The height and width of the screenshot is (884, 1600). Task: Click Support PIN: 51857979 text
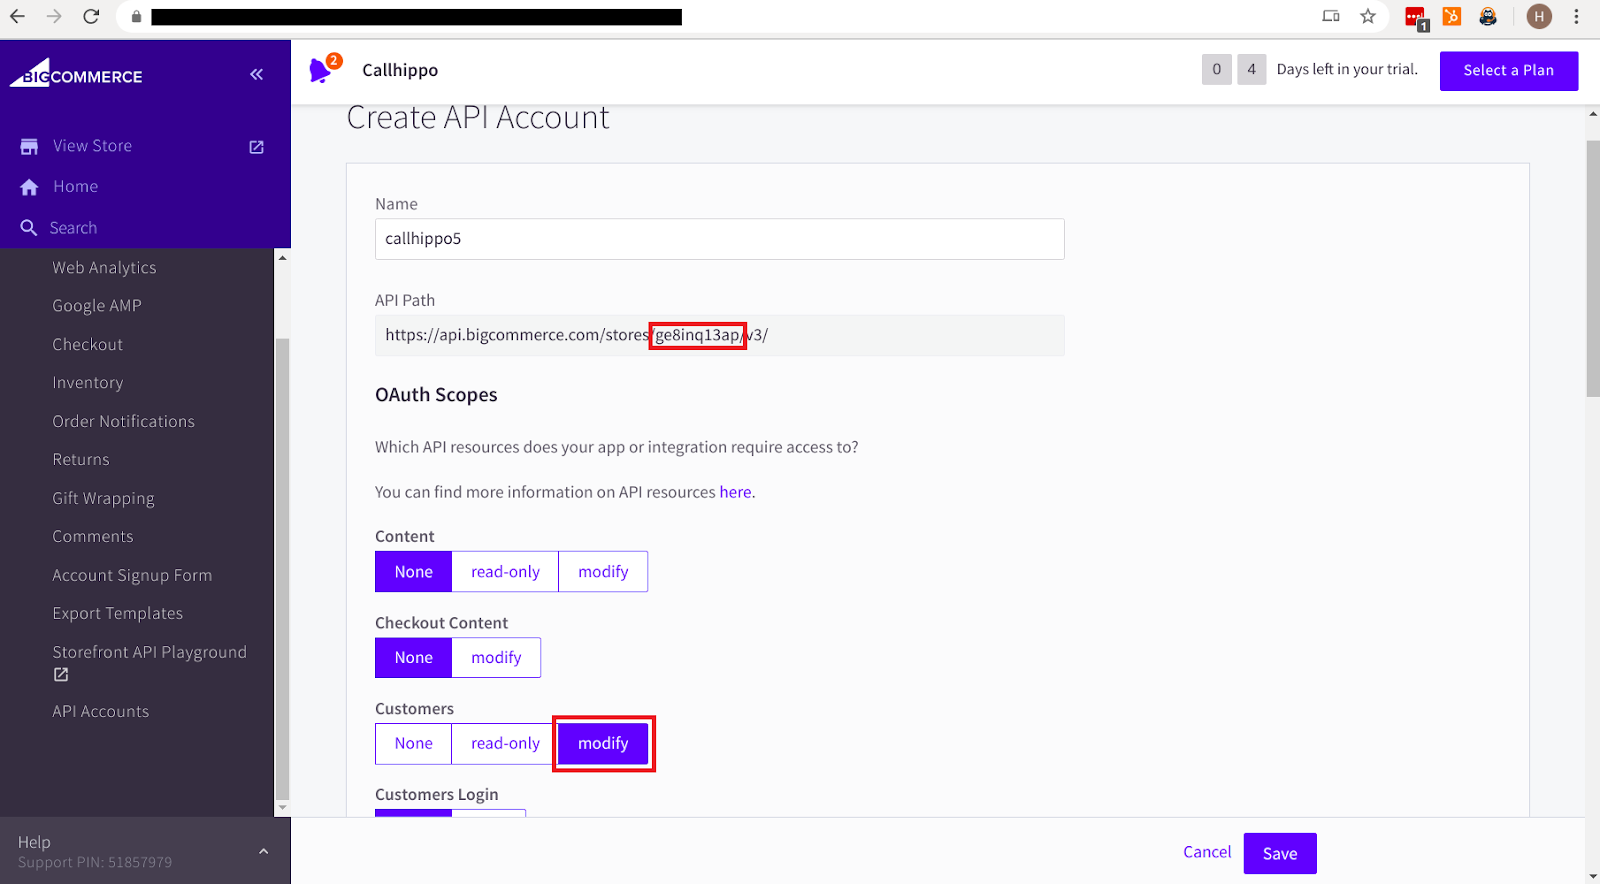[x=95, y=862]
